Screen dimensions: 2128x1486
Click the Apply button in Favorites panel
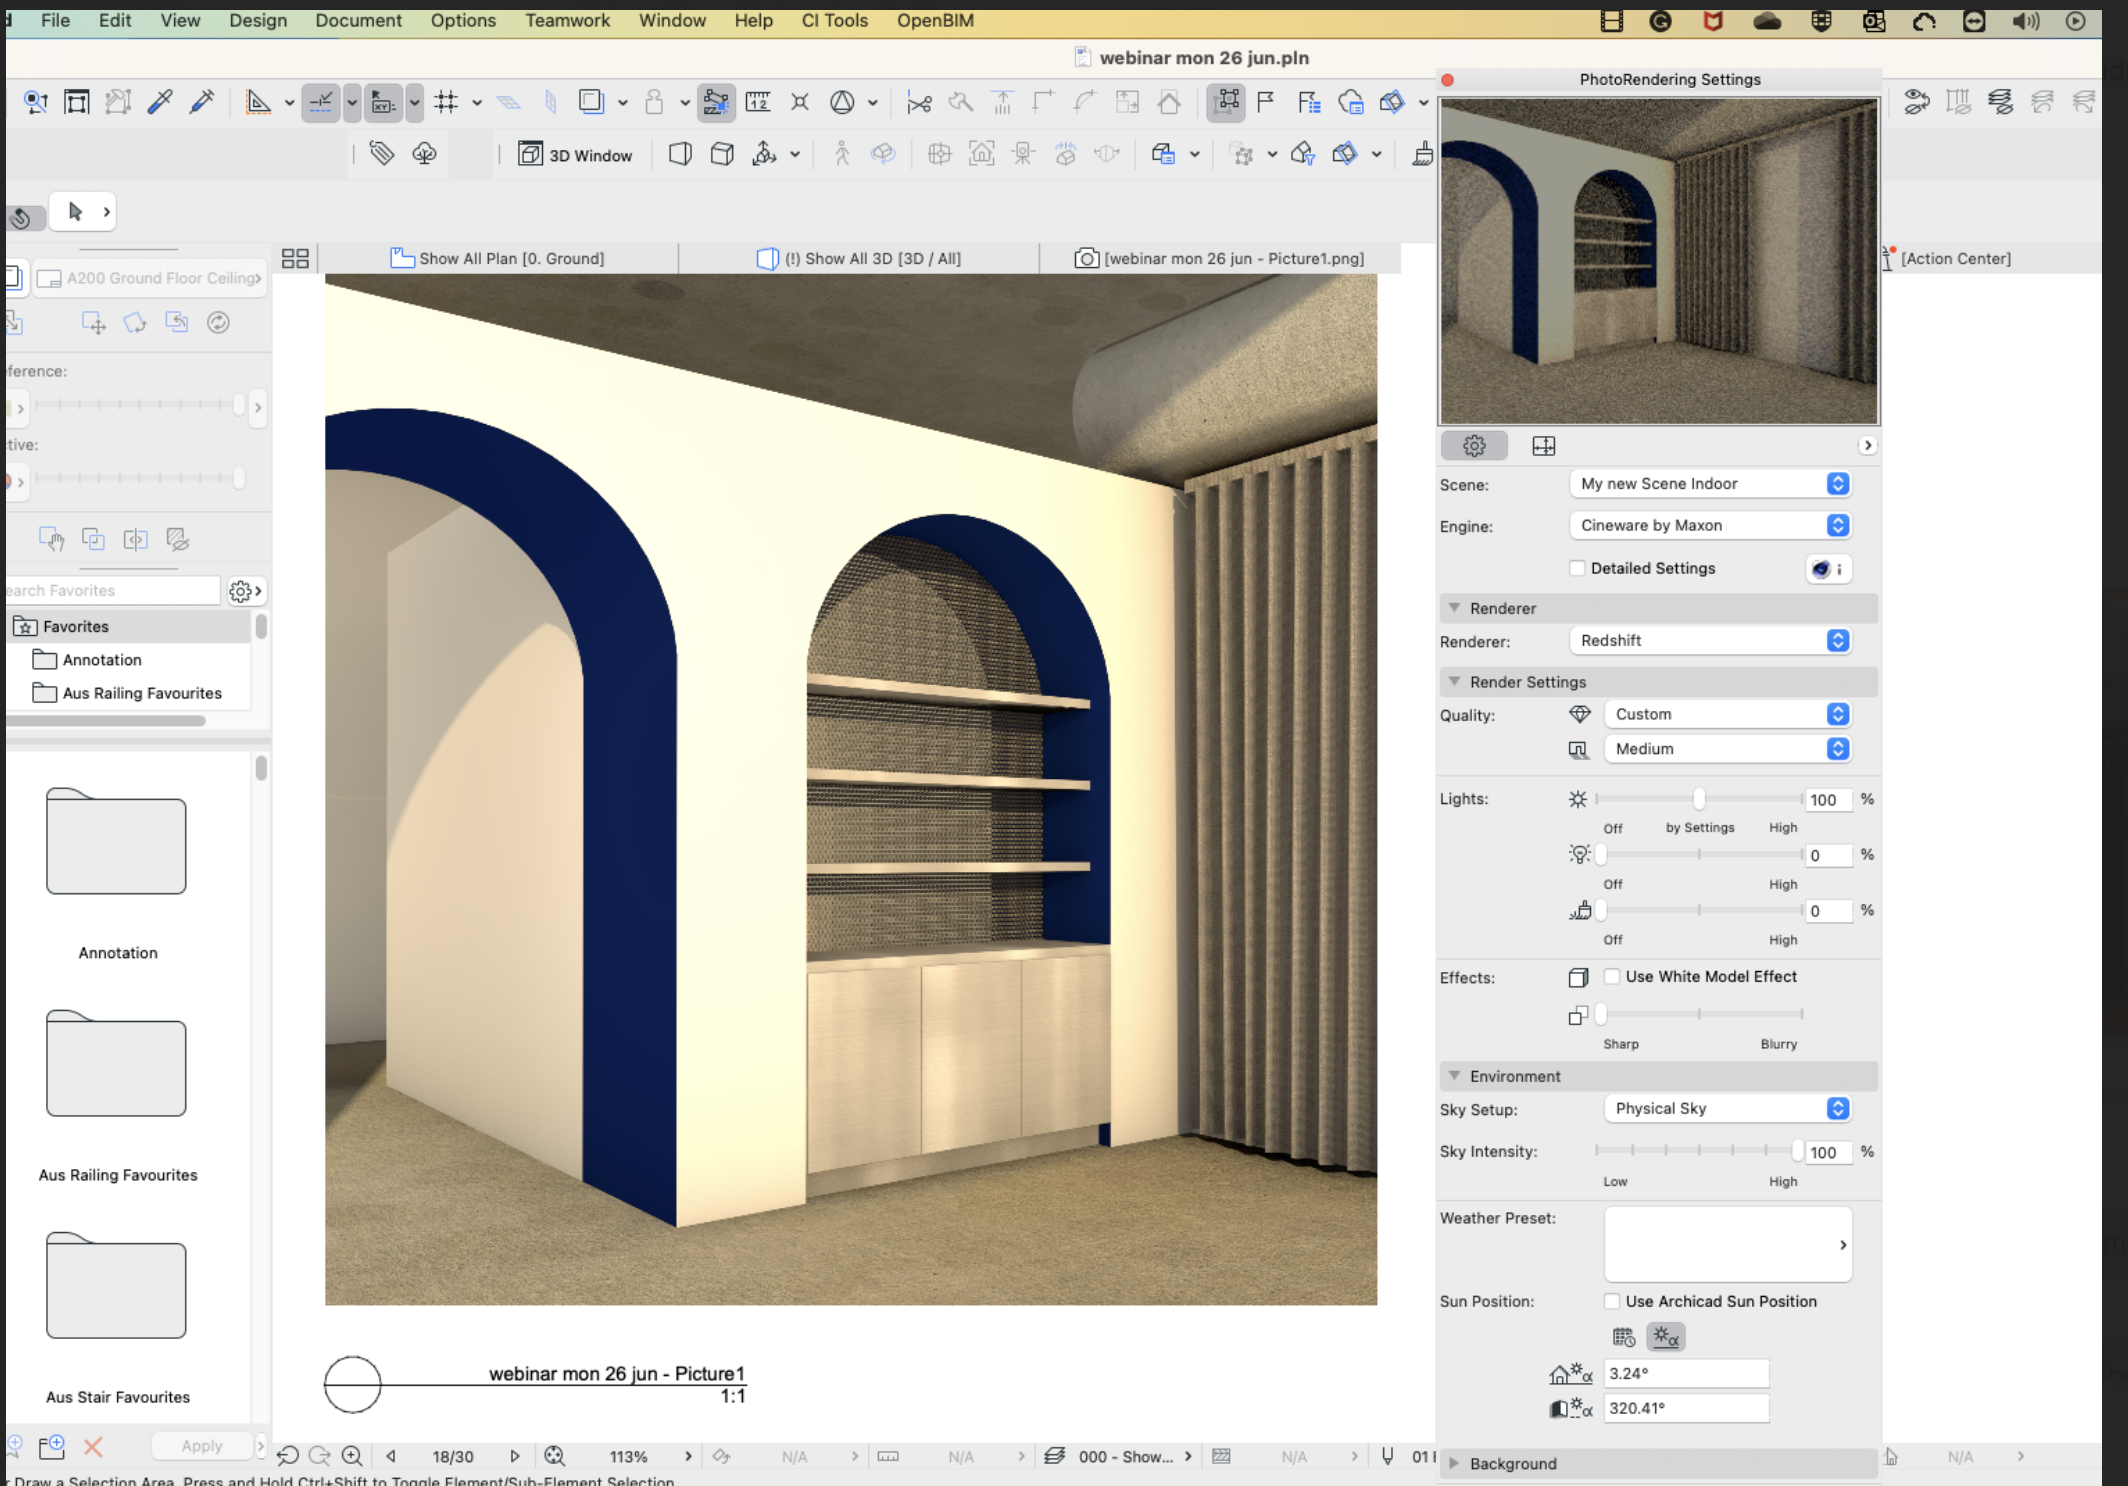click(202, 1446)
